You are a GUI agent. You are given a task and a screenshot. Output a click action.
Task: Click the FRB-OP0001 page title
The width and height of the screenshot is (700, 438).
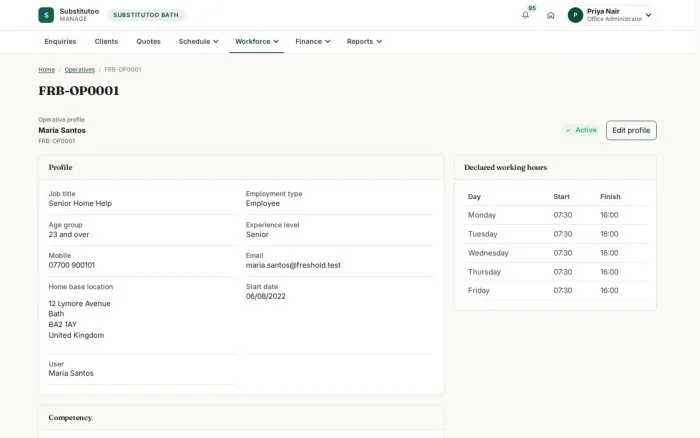click(x=79, y=91)
